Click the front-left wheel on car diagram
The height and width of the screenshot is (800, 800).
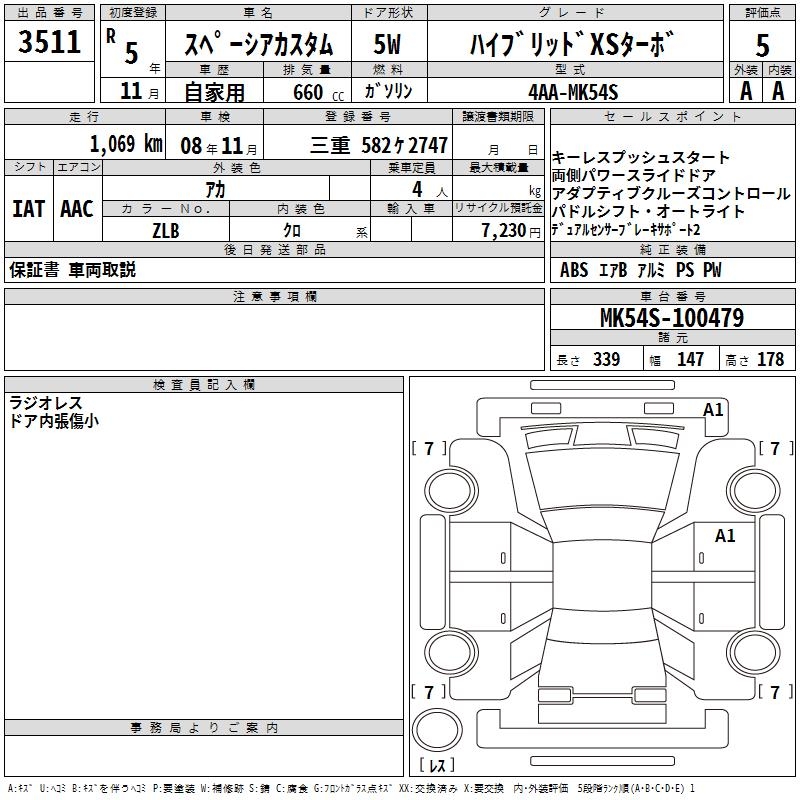[450, 491]
